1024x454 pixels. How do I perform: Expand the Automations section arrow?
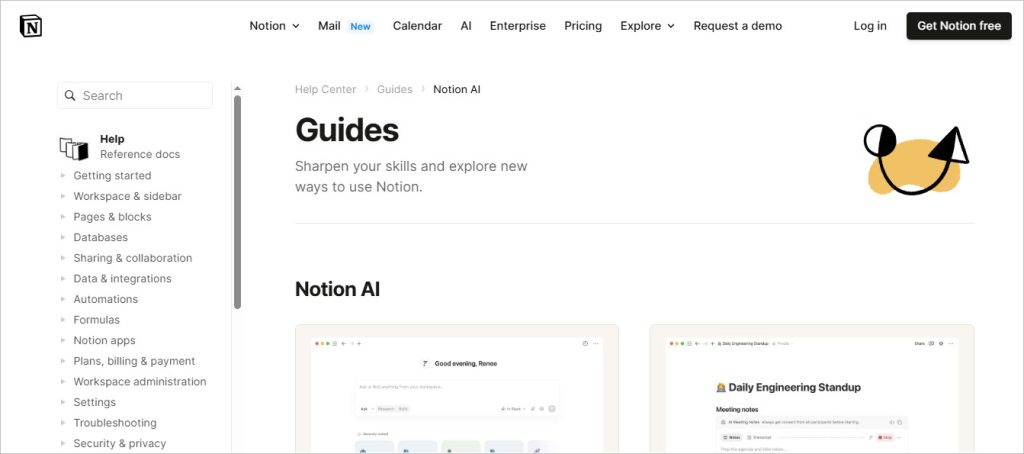(63, 299)
